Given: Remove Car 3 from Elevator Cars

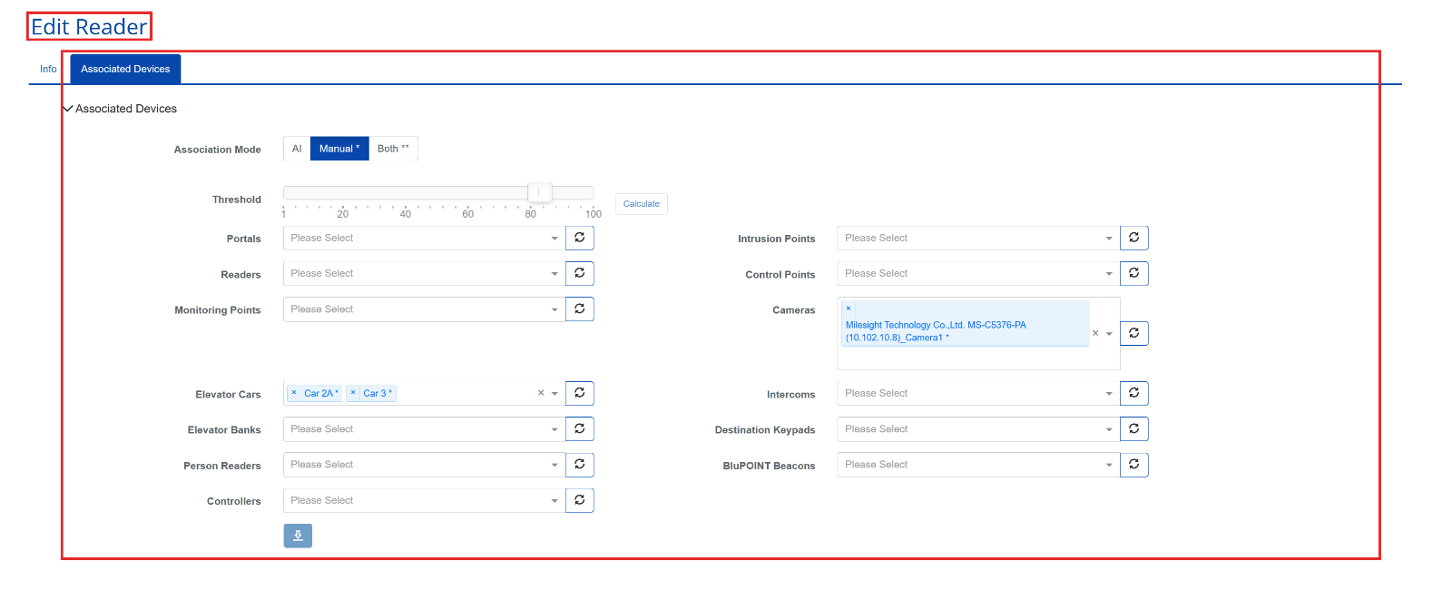Looking at the screenshot, I should pos(353,393).
